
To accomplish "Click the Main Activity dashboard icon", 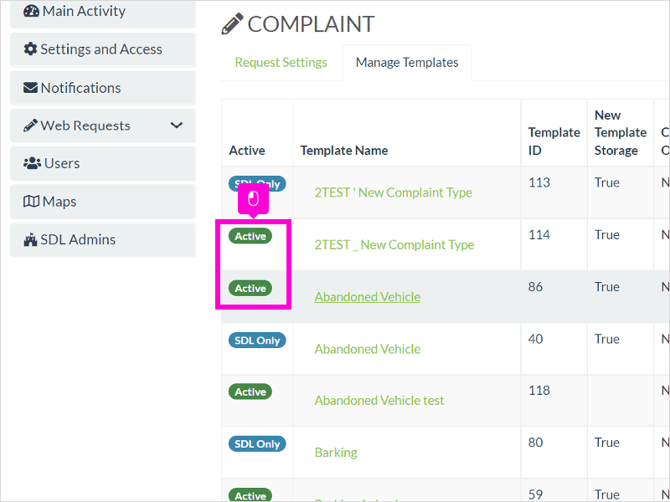I will [31, 11].
